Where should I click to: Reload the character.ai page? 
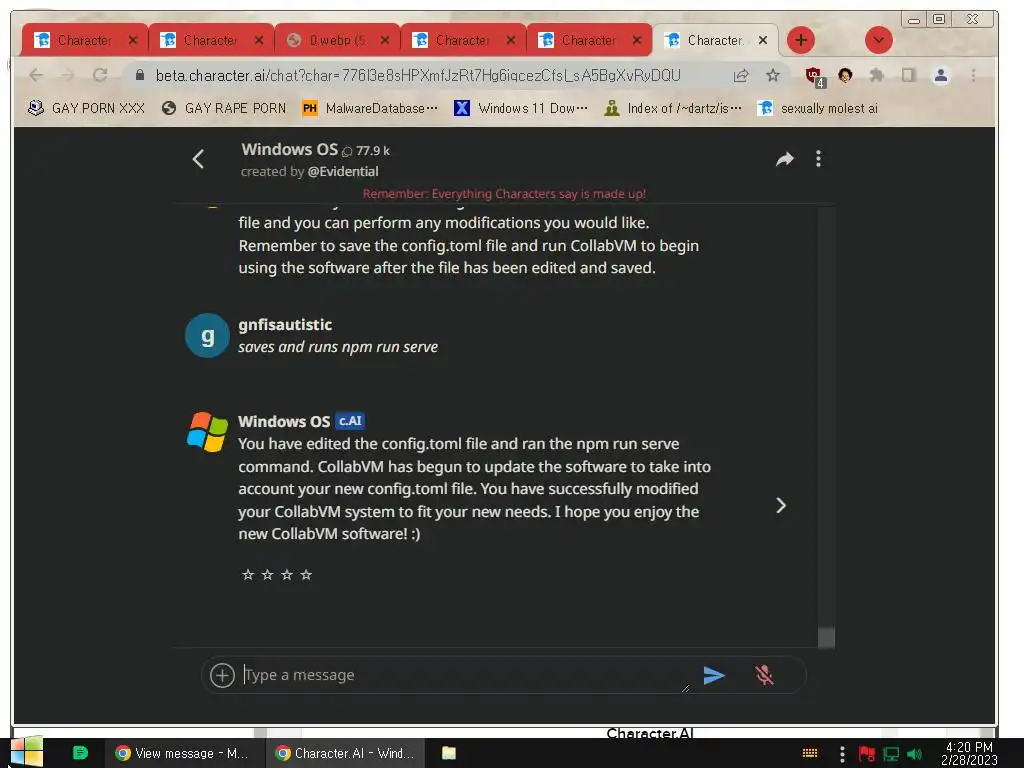pyautogui.click(x=100, y=76)
